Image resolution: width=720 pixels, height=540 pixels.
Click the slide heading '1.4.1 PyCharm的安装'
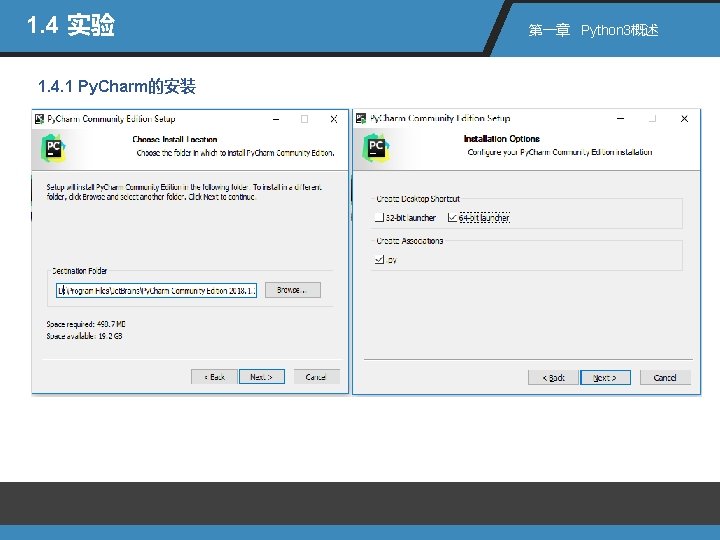[x=117, y=86]
